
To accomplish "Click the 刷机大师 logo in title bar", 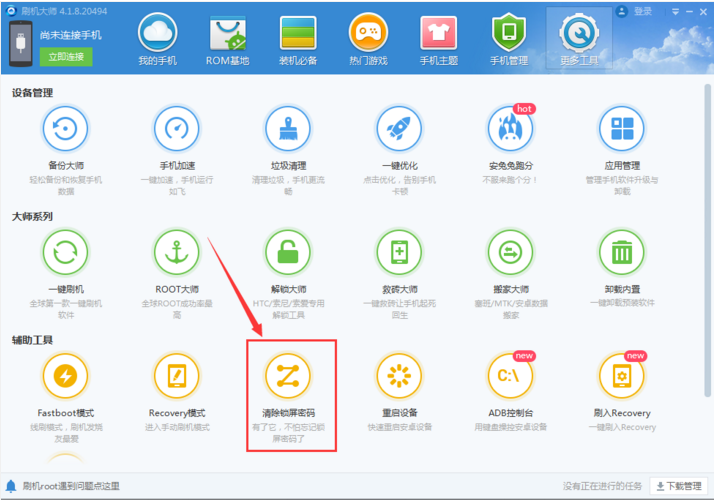I will pyautogui.click(x=11, y=11).
